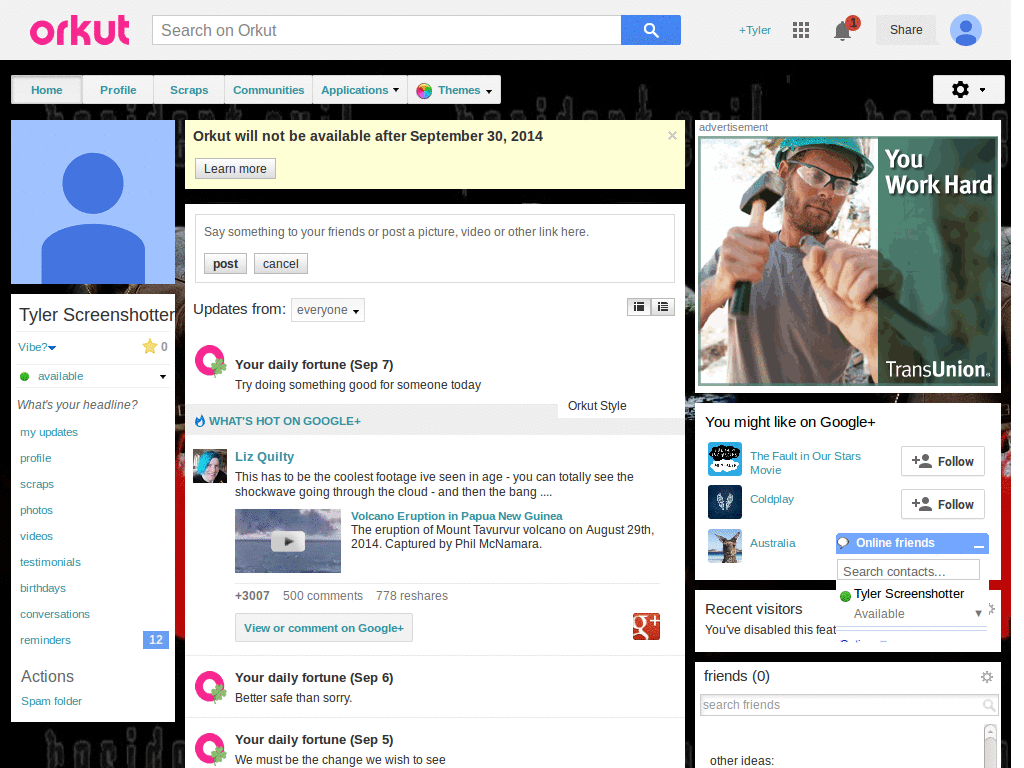Click the Australia kangaroo thumbnail
The image size is (1024, 768).
click(725, 546)
